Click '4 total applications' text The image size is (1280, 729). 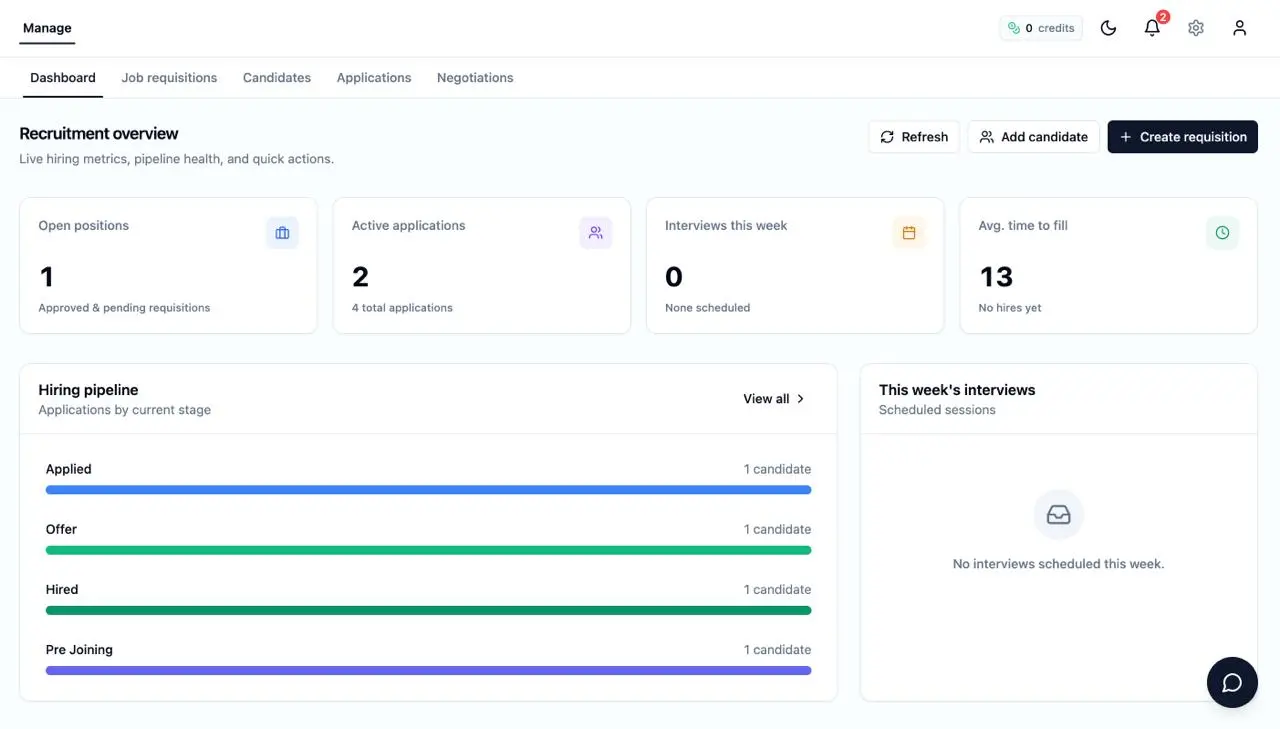pyautogui.click(x=402, y=308)
